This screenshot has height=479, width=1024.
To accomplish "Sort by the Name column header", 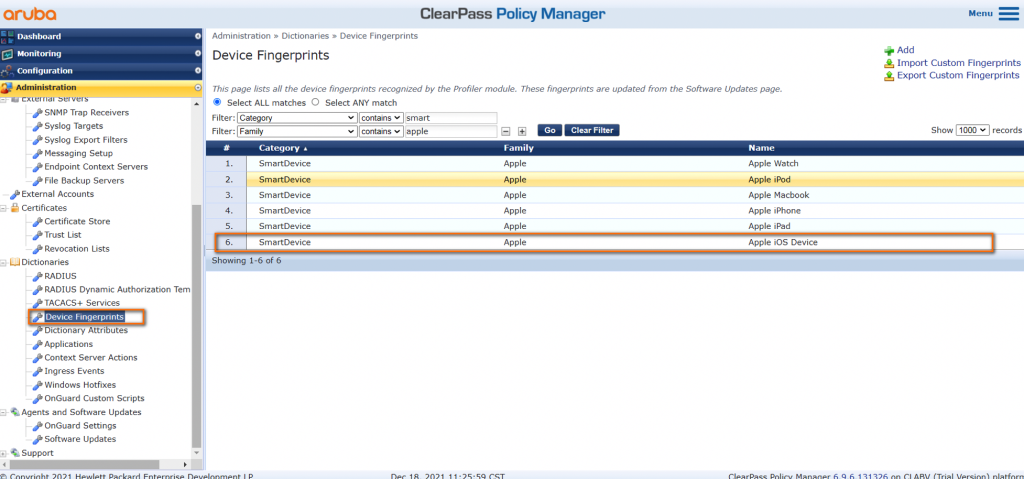I will (760, 148).
